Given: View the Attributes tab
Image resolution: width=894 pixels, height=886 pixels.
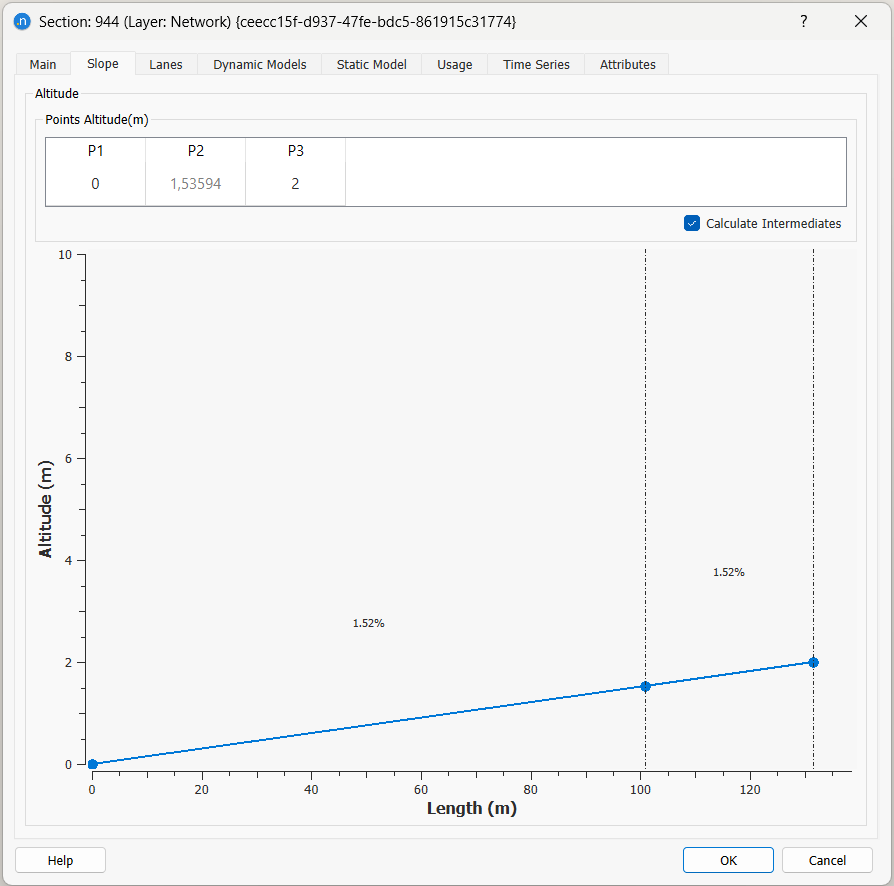Looking at the screenshot, I should coord(627,64).
